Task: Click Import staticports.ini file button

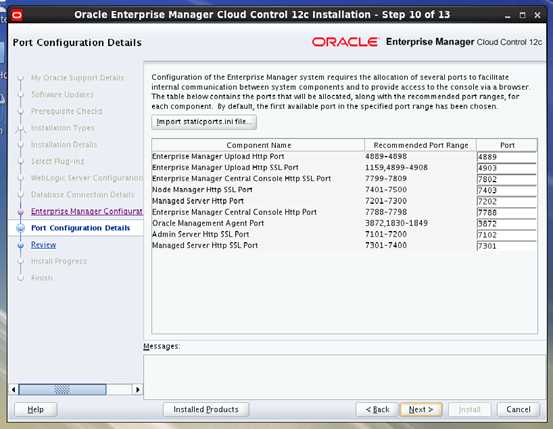Action: tap(204, 122)
